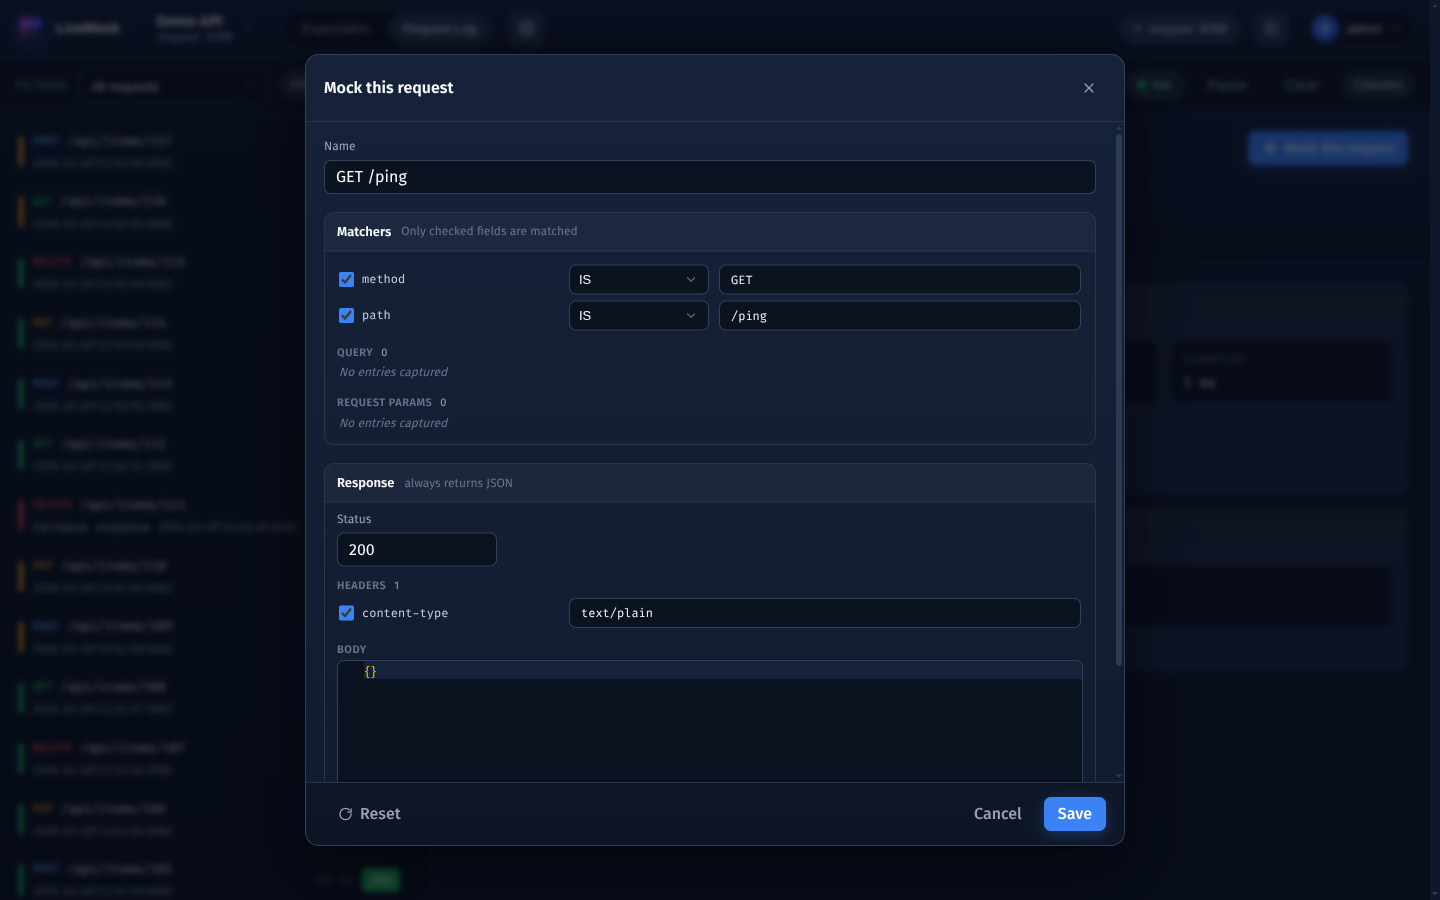Click the Reset circular arrow icon

[345, 814]
